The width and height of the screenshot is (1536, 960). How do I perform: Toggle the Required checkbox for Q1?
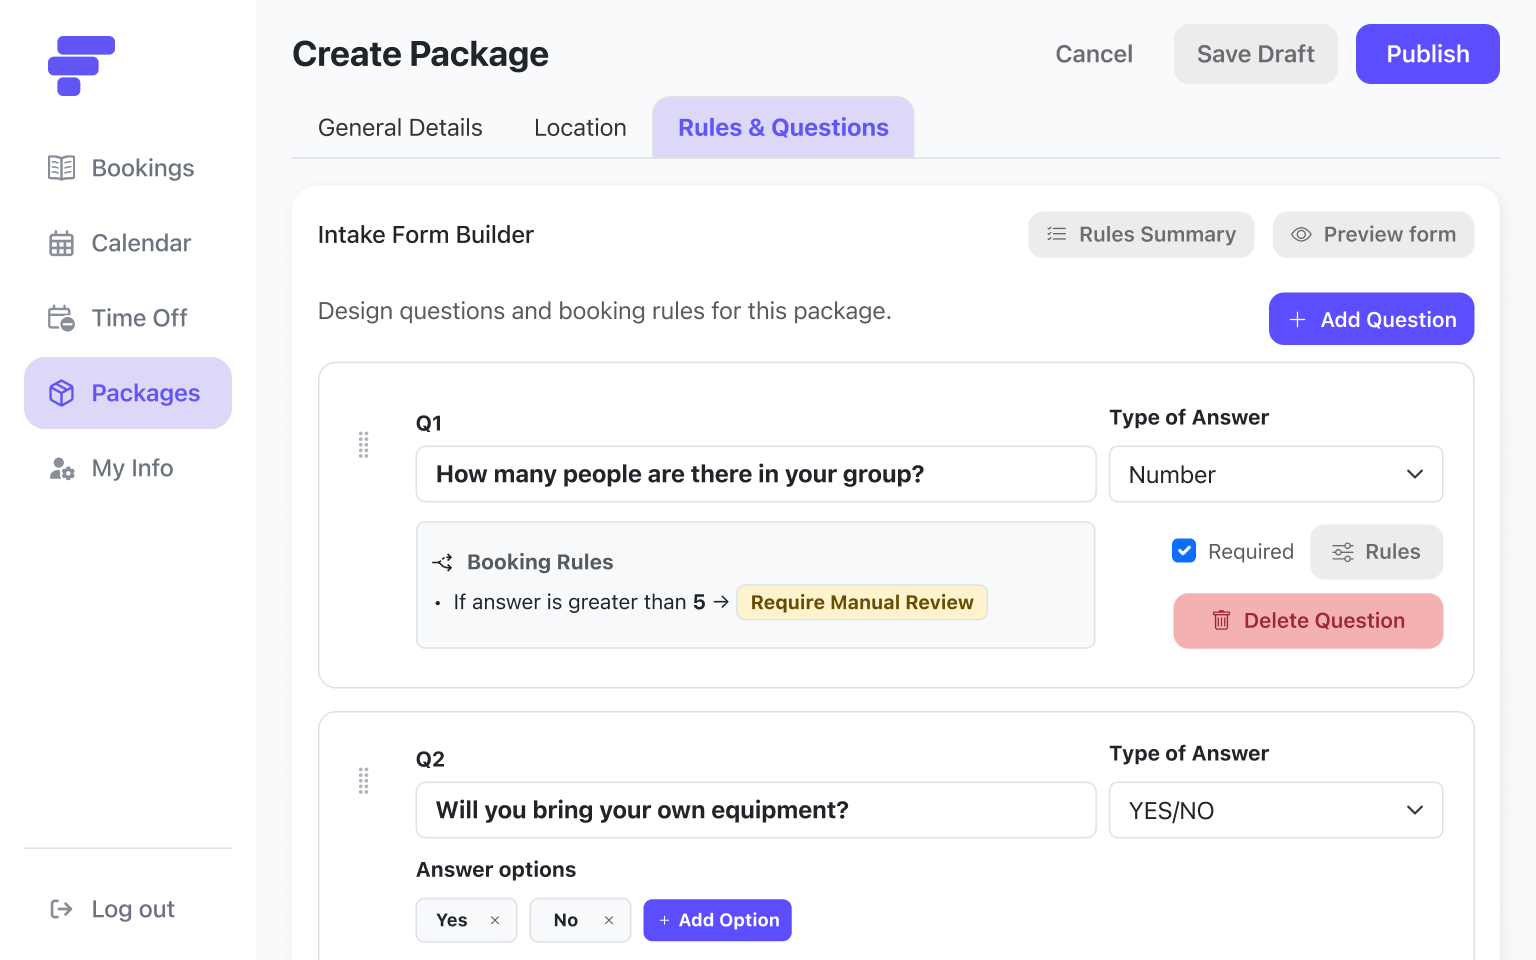click(1184, 551)
